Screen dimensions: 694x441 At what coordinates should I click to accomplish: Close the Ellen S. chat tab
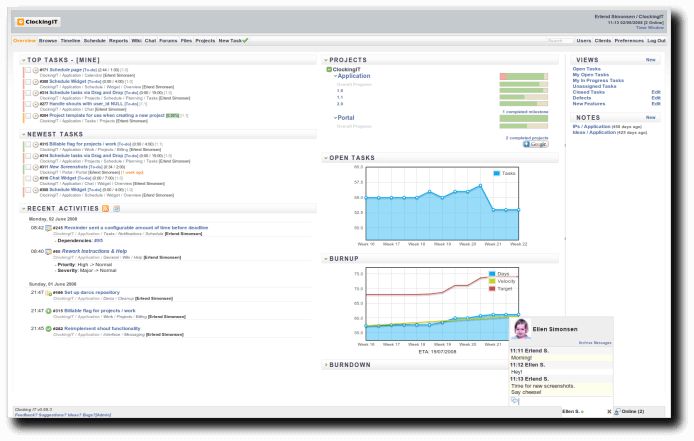pos(609,412)
